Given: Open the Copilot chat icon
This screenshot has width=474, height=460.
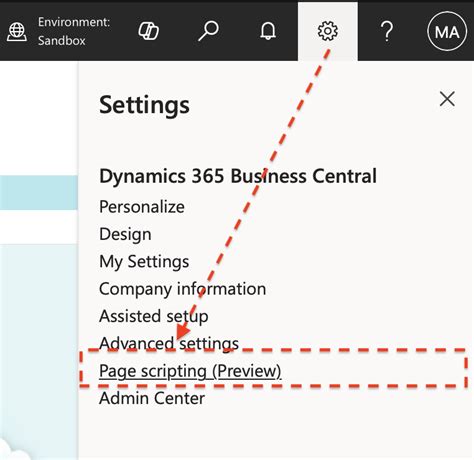Looking at the screenshot, I should (x=148, y=31).
